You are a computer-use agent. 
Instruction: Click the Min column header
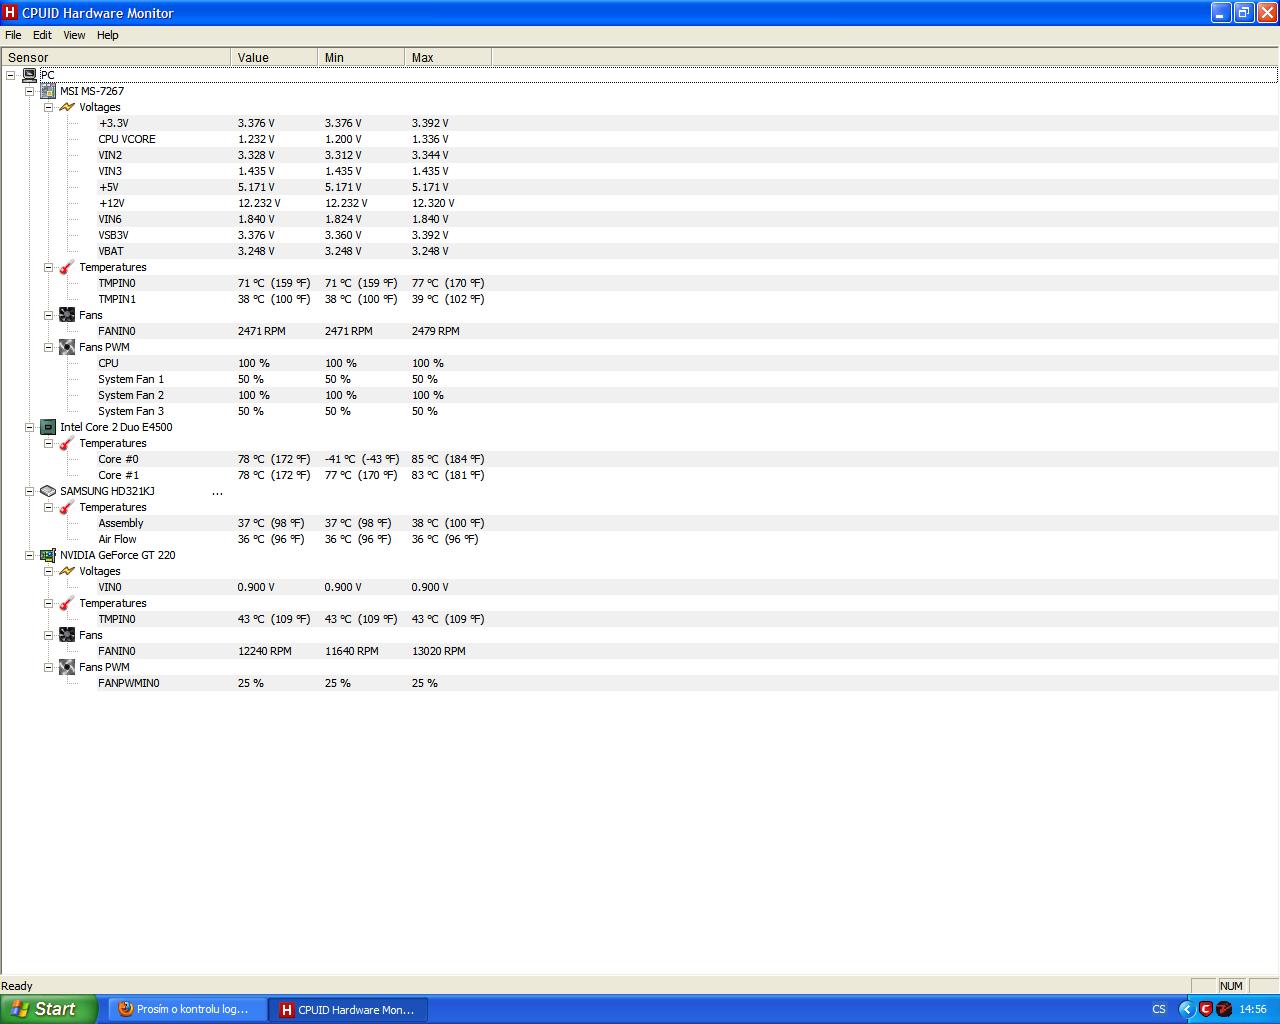click(361, 58)
